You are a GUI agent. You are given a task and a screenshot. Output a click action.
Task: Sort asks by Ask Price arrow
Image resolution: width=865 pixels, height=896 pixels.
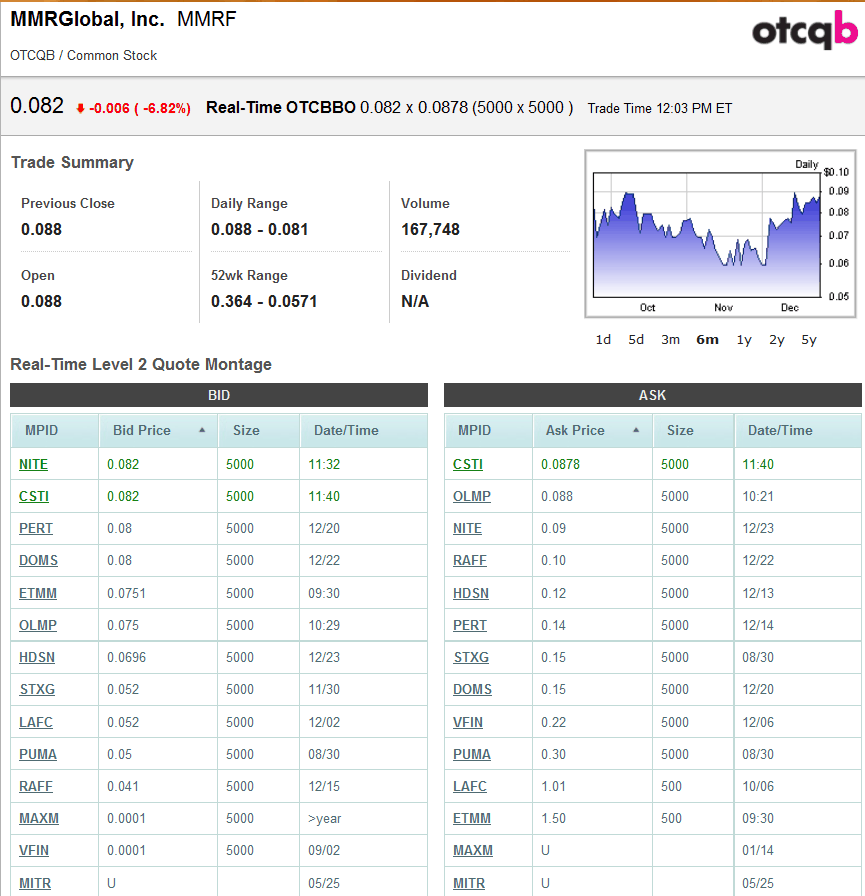[636, 430]
